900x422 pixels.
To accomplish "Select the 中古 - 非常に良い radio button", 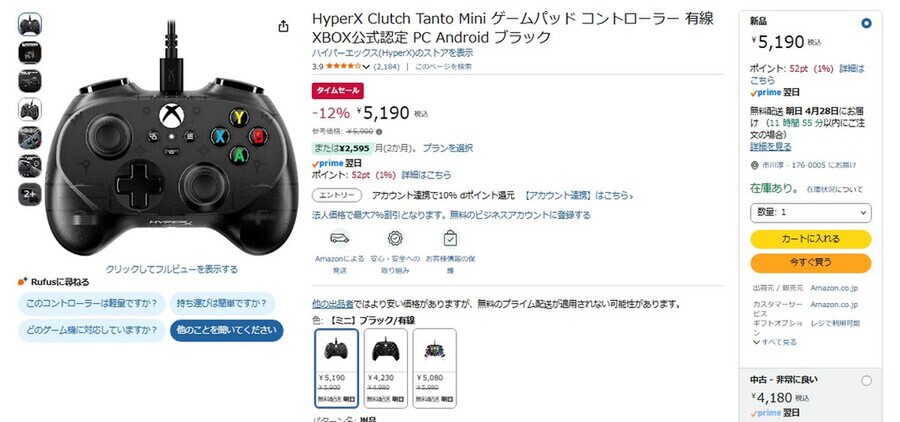I will click(866, 381).
